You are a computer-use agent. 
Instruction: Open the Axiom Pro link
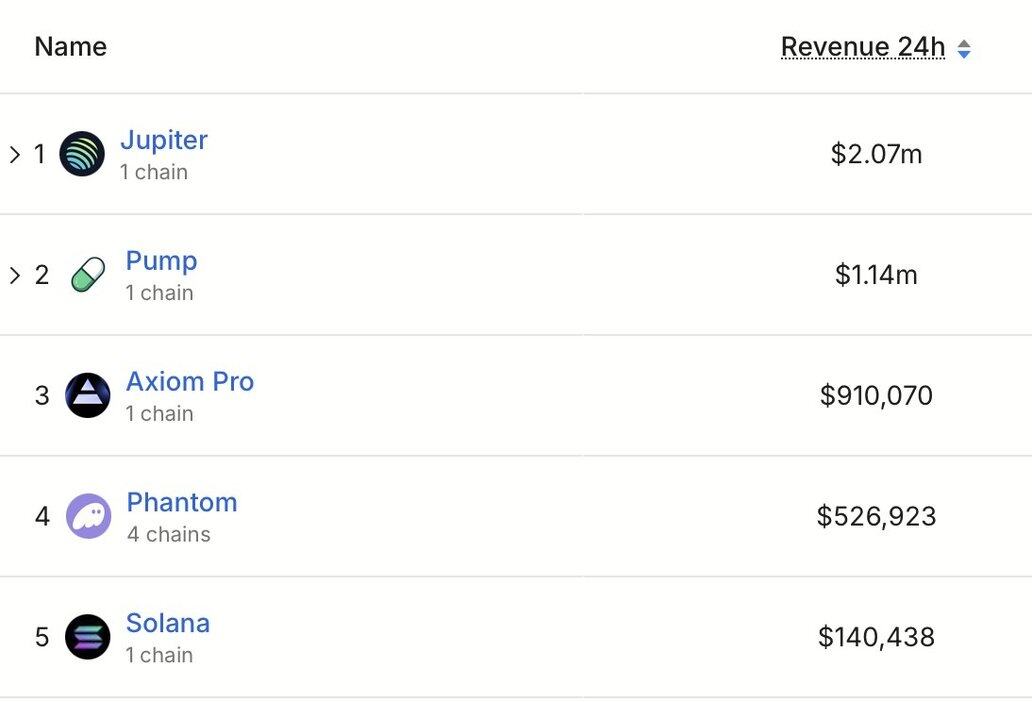(x=190, y=382)
